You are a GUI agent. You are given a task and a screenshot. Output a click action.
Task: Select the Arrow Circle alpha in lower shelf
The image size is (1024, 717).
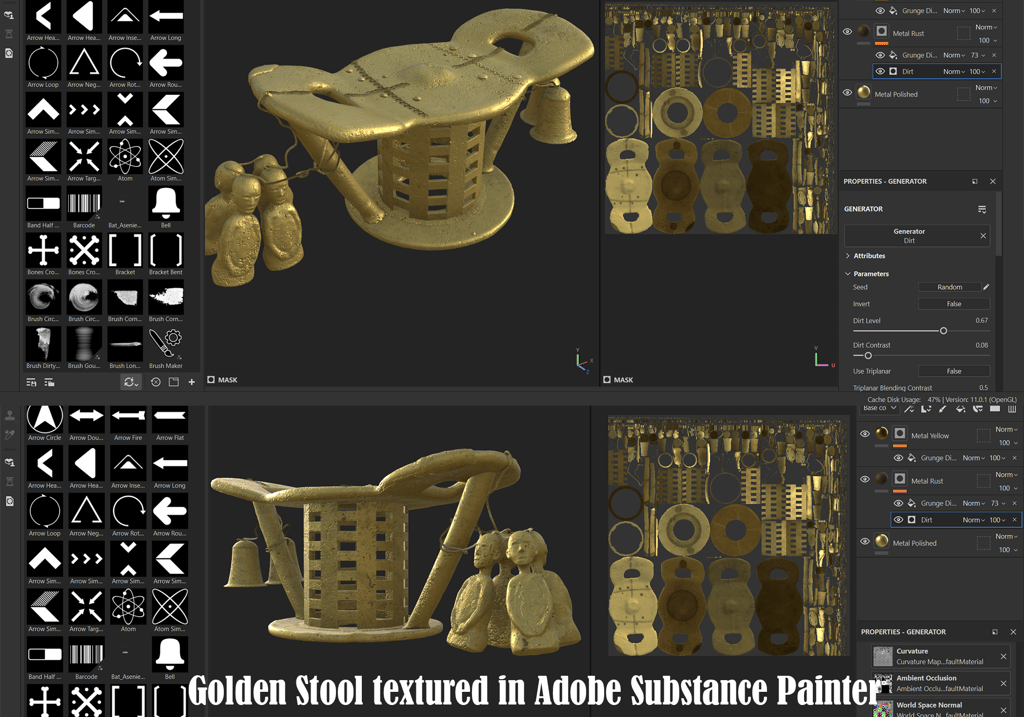[44, 417]
